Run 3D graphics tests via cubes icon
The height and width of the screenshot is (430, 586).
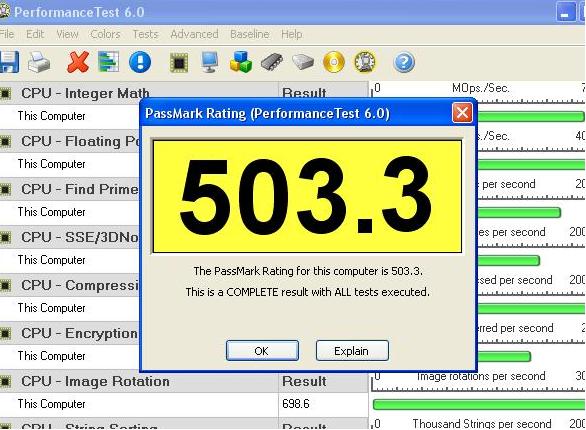tap(241, 62)
